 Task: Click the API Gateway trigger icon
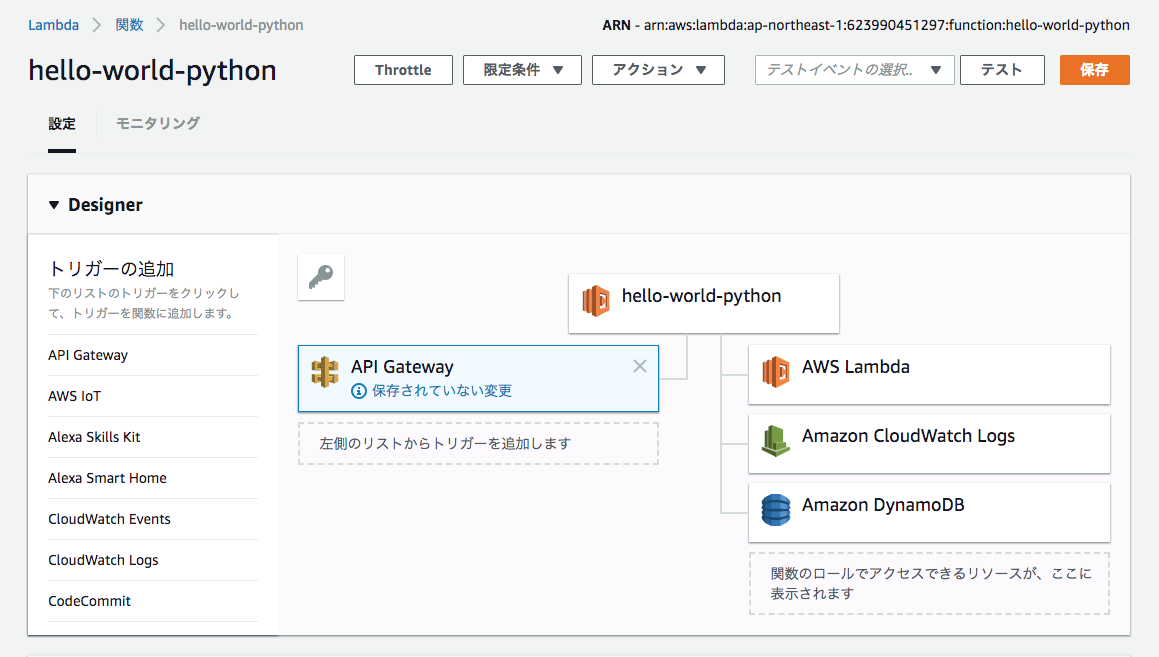[x=325, y=372]
